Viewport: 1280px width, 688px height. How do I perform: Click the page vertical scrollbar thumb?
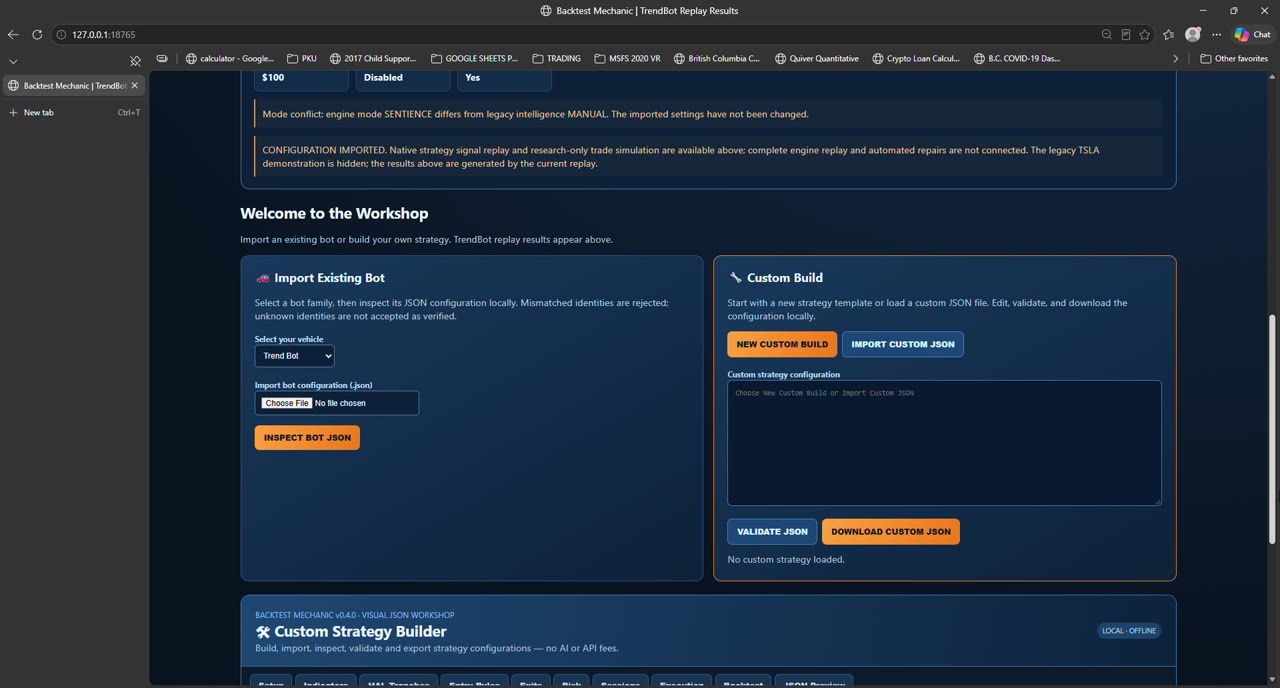click(1272, 430)
